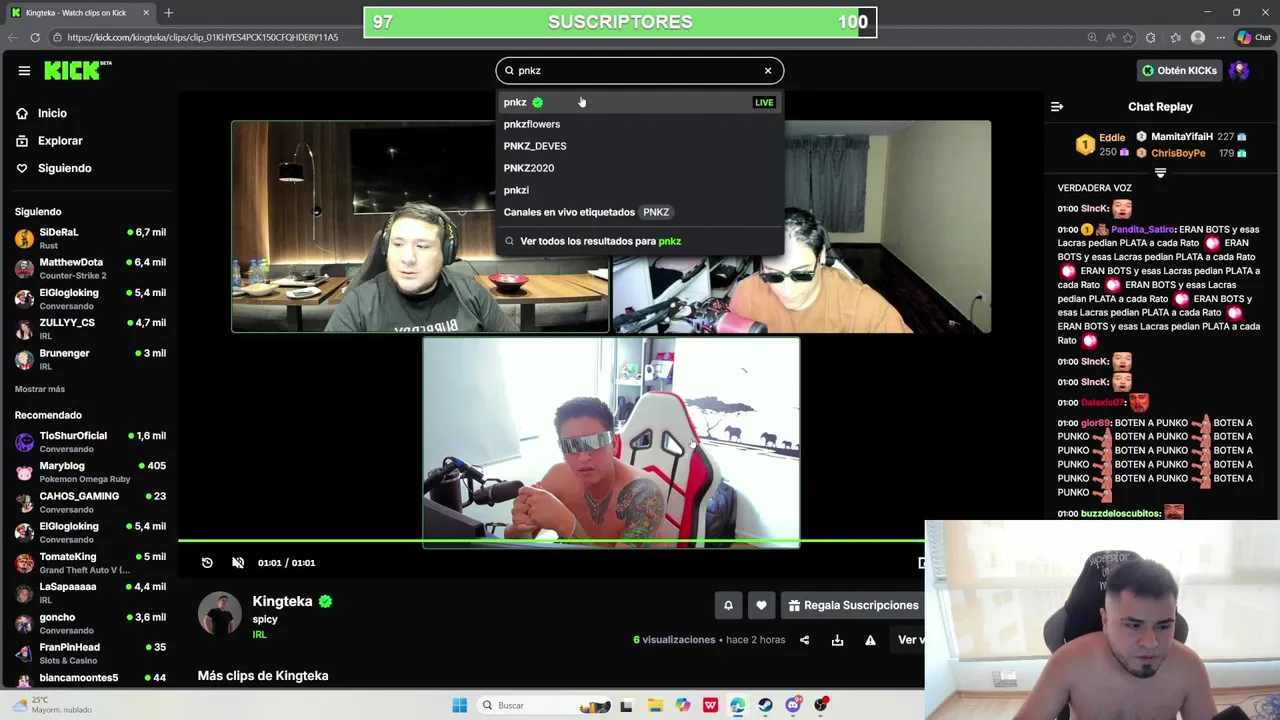Viewport: 1280px width, 720px height.
Task: Click the gior89 chat username
Action: pos(1095,423)
